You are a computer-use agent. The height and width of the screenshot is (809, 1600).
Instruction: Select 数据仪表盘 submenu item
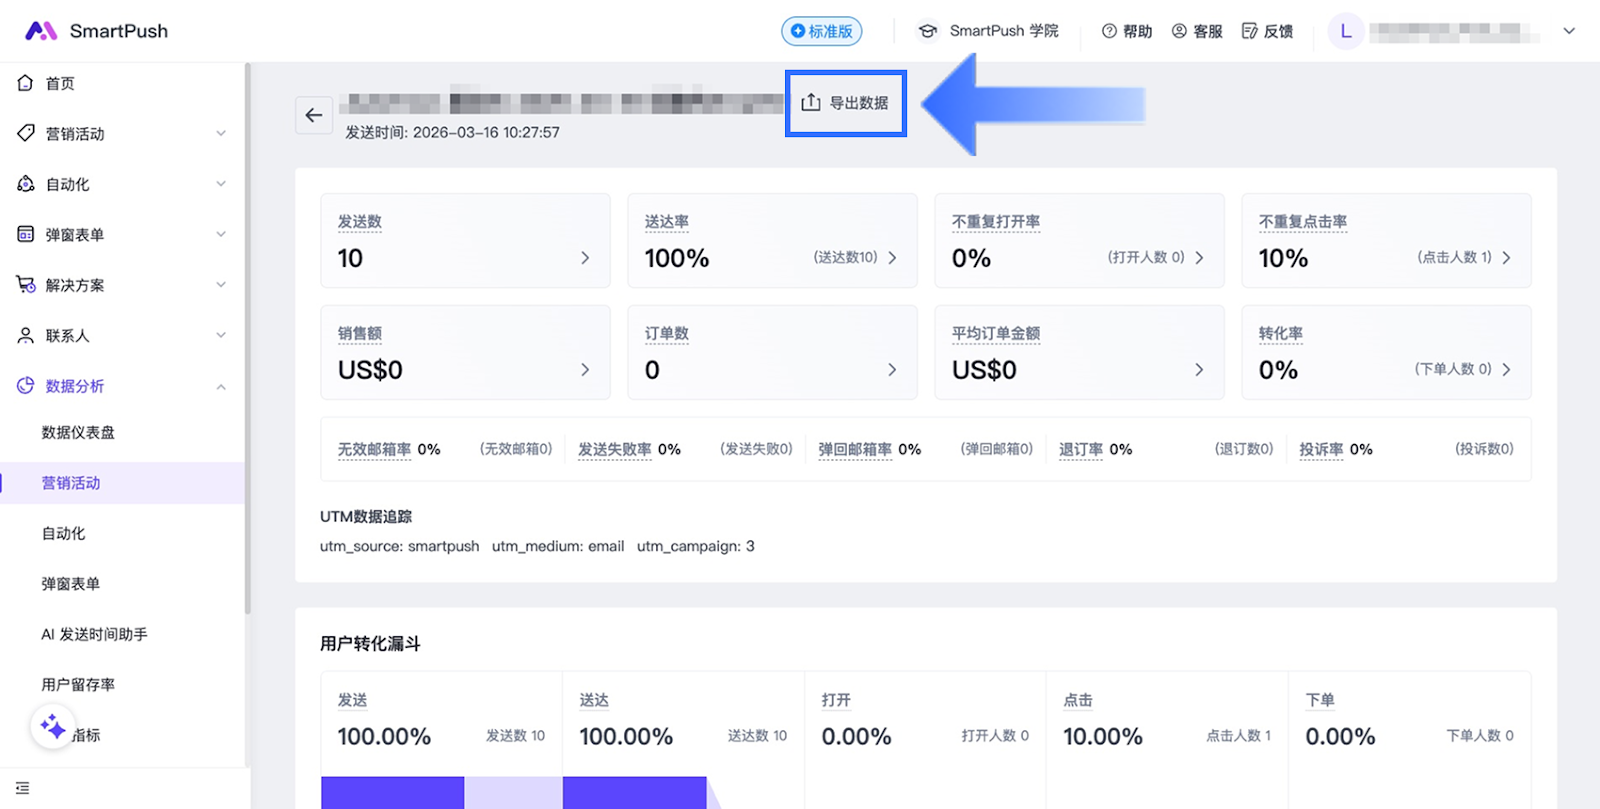(x=78, y=432)
